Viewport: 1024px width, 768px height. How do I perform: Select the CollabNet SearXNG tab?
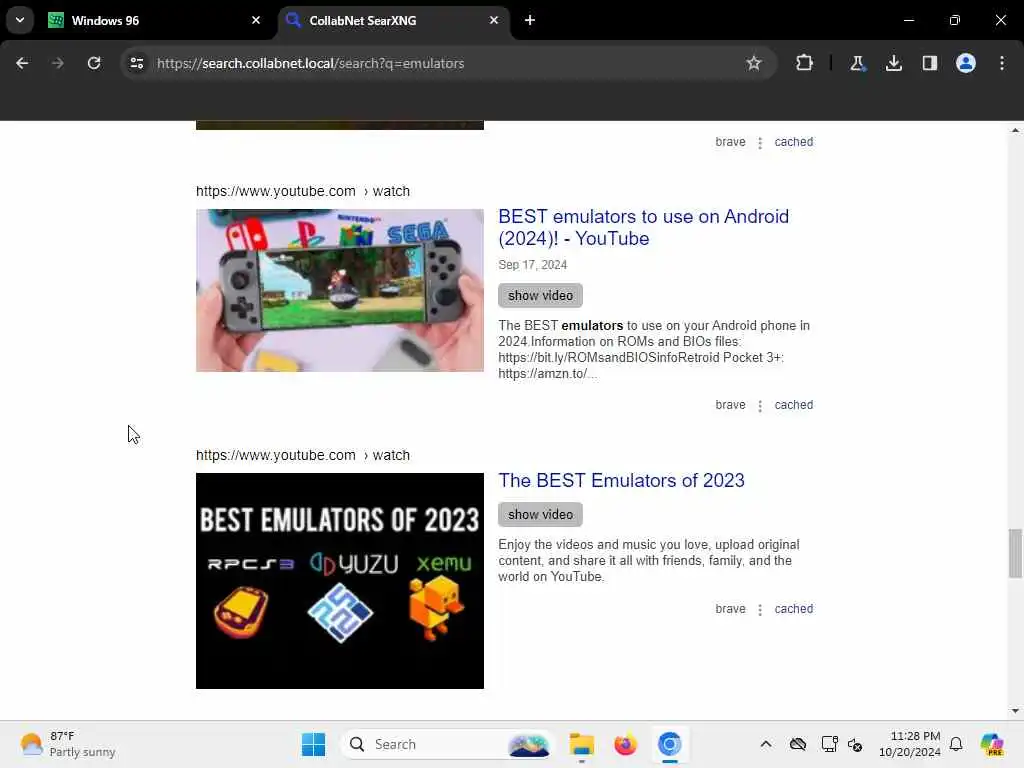(393, 20)
